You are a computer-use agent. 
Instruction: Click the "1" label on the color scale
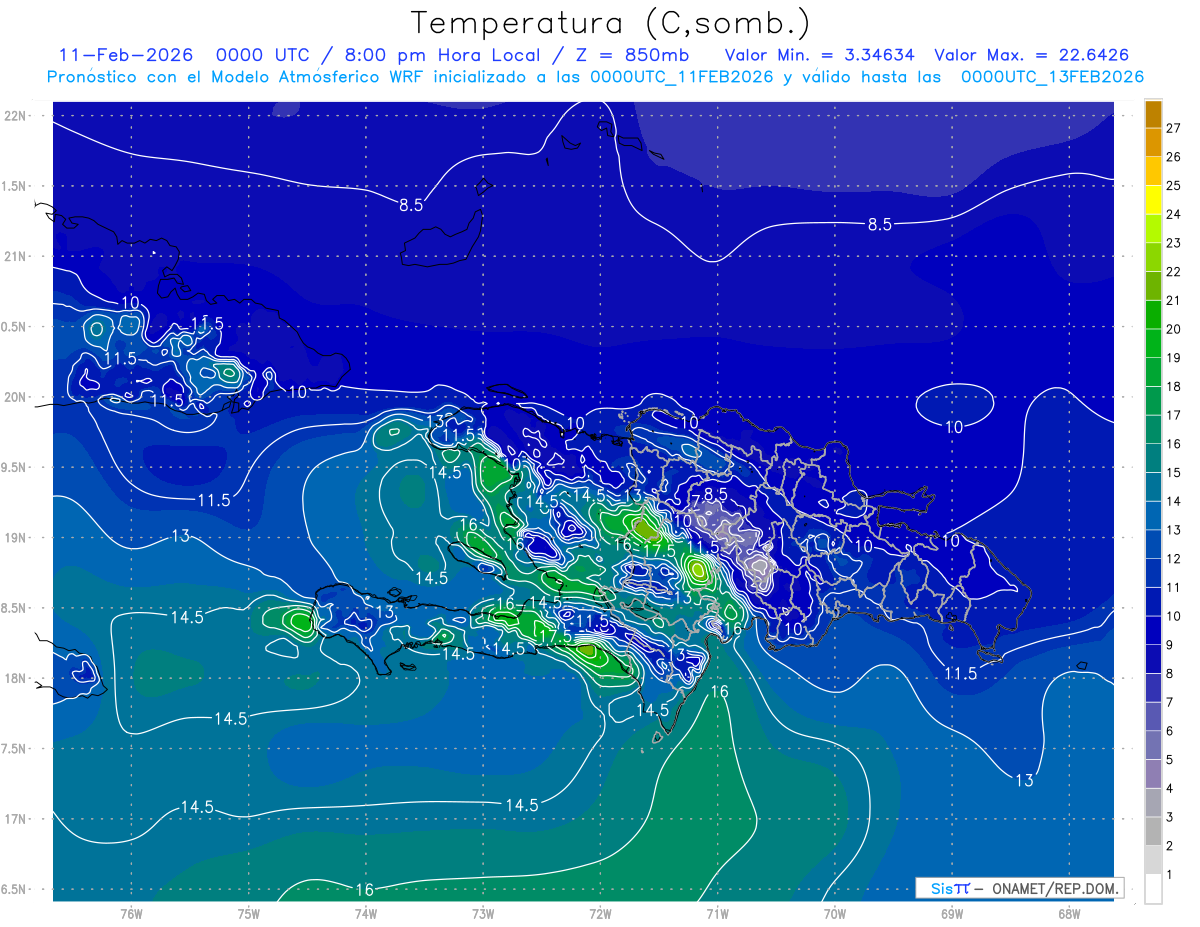click(x=1170, y=875)
